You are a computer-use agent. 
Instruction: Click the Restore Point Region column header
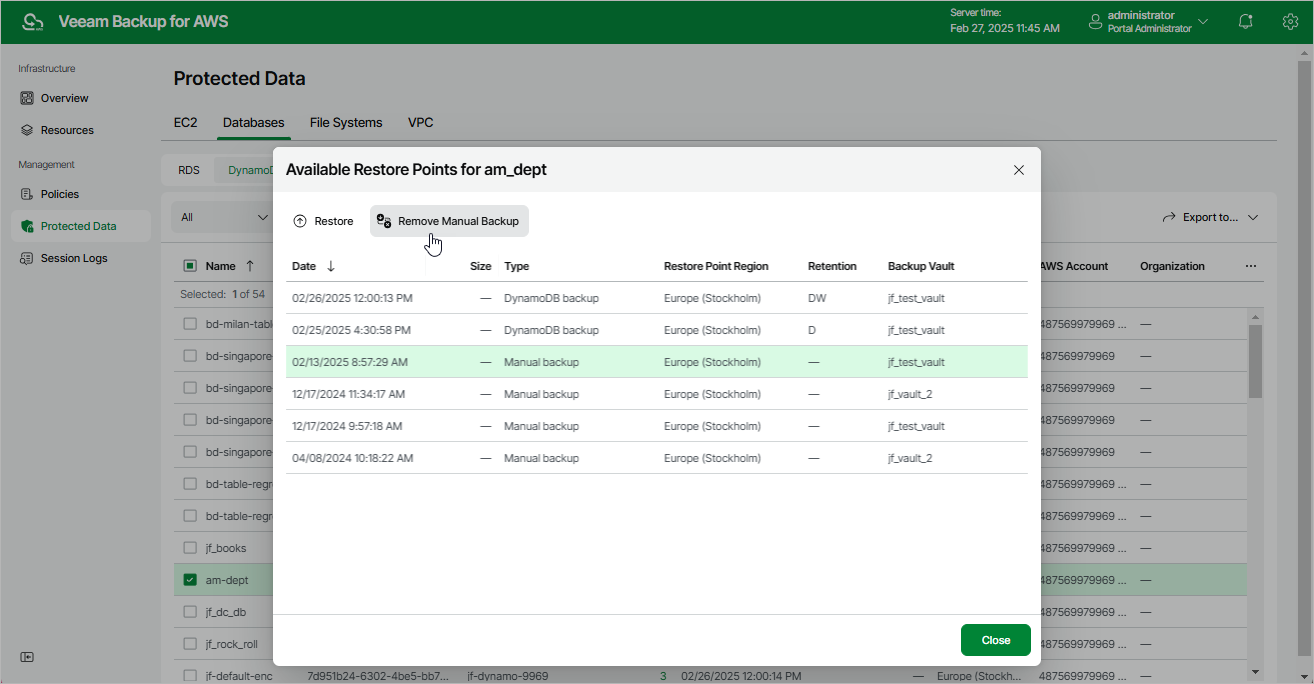(x=716, y=266)
